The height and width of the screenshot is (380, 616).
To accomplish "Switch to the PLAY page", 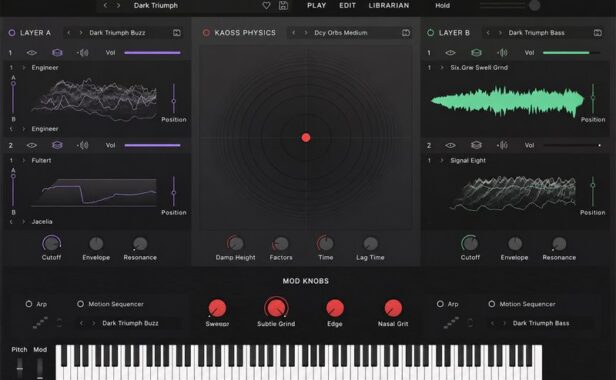I will click(x=317, y=6).
